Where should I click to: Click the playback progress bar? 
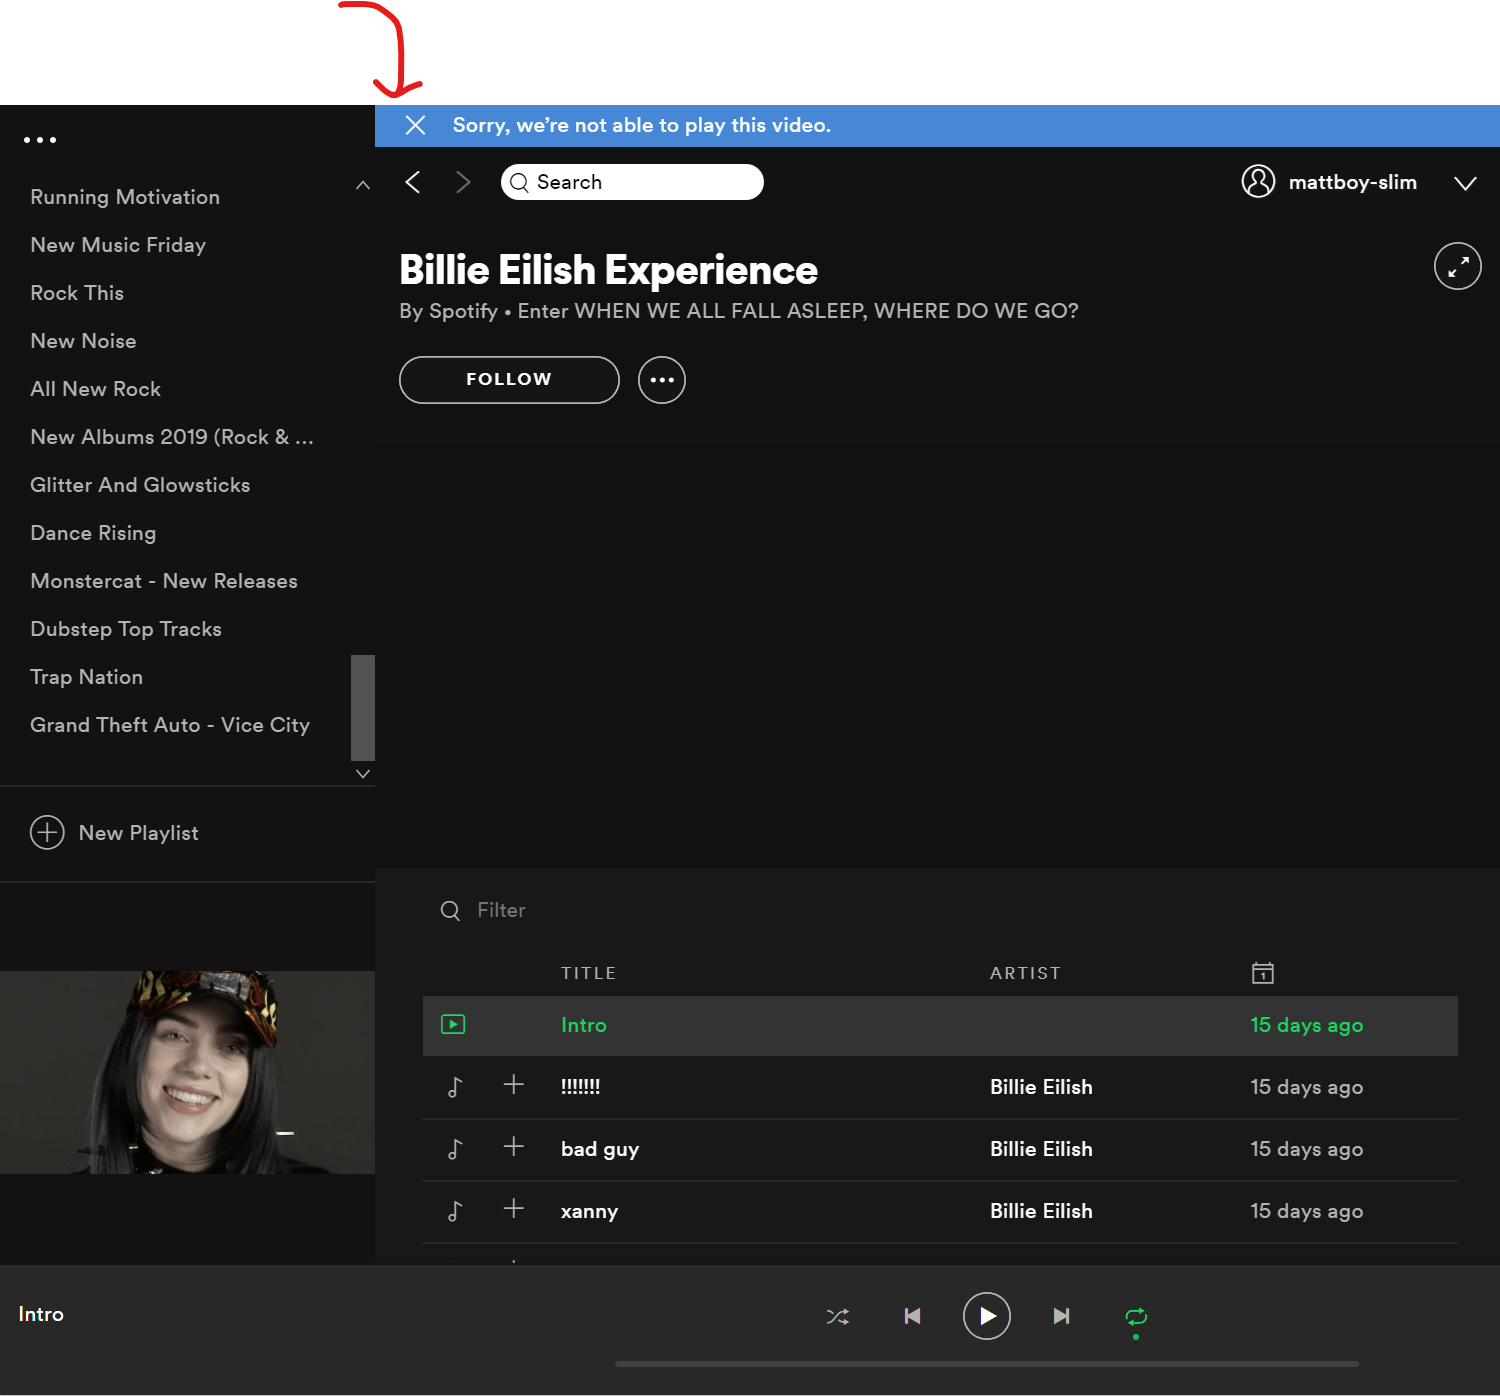coord(986,1363)
